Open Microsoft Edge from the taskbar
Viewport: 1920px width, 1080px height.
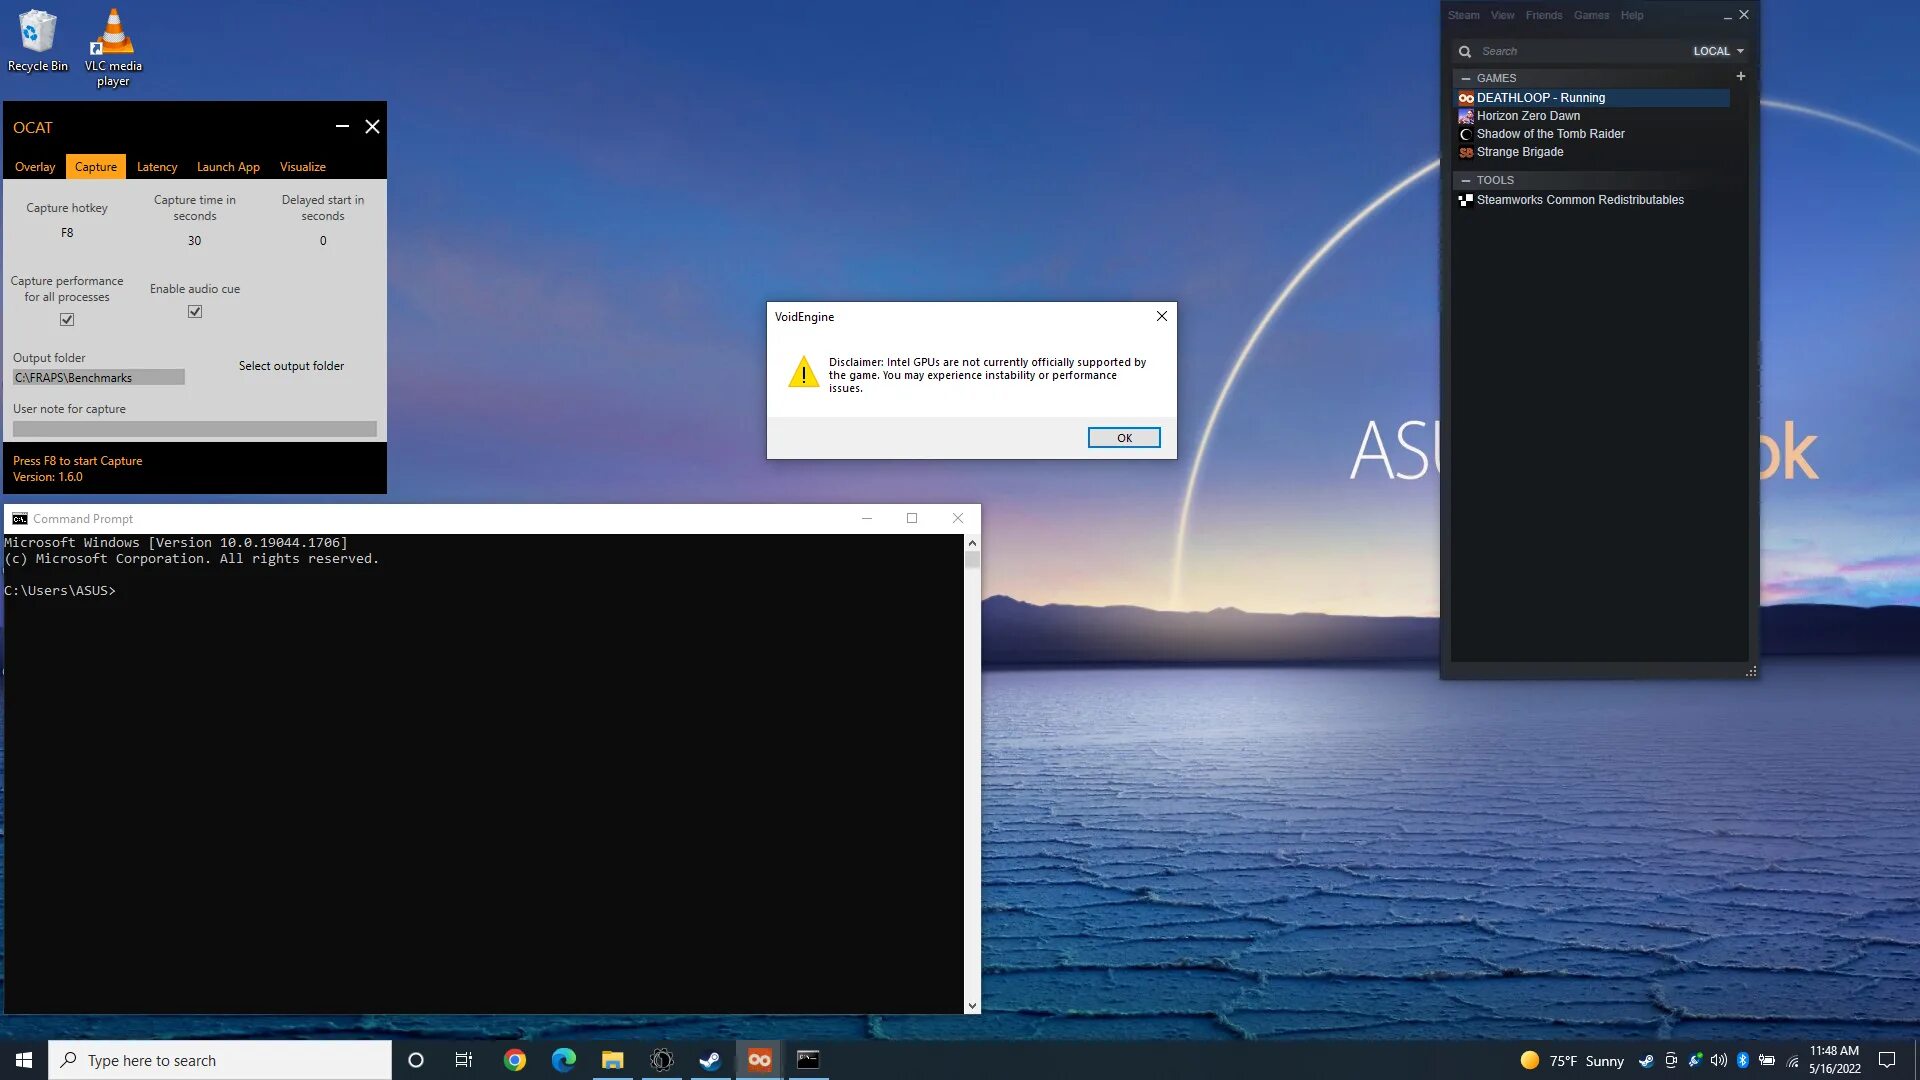[x=564, y=1060]
